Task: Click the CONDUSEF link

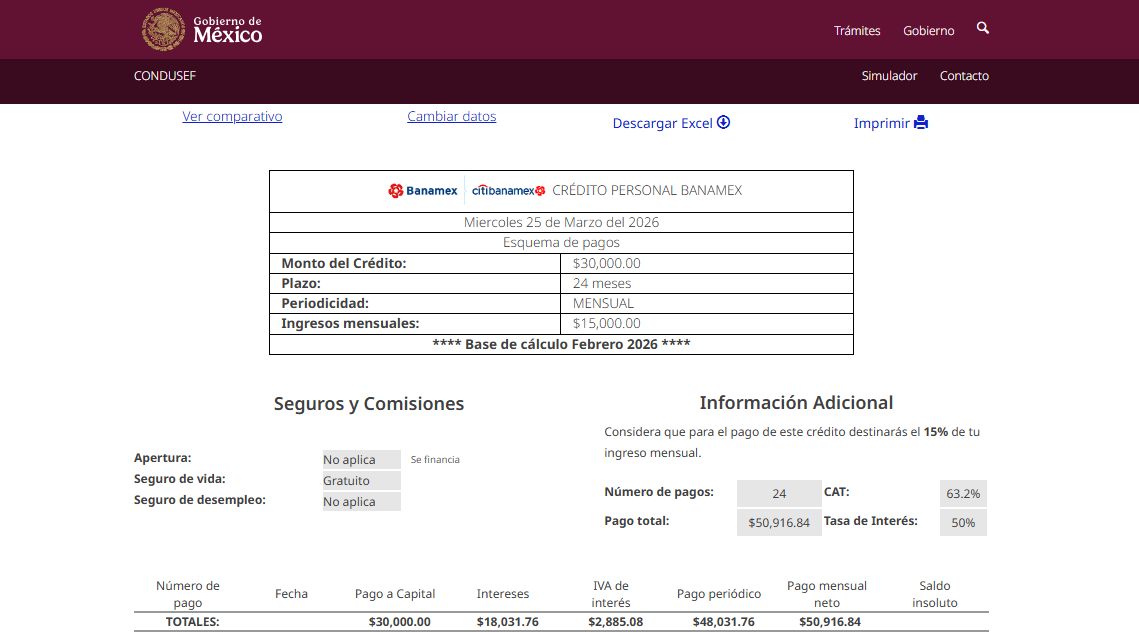Action: coord(165,76)
